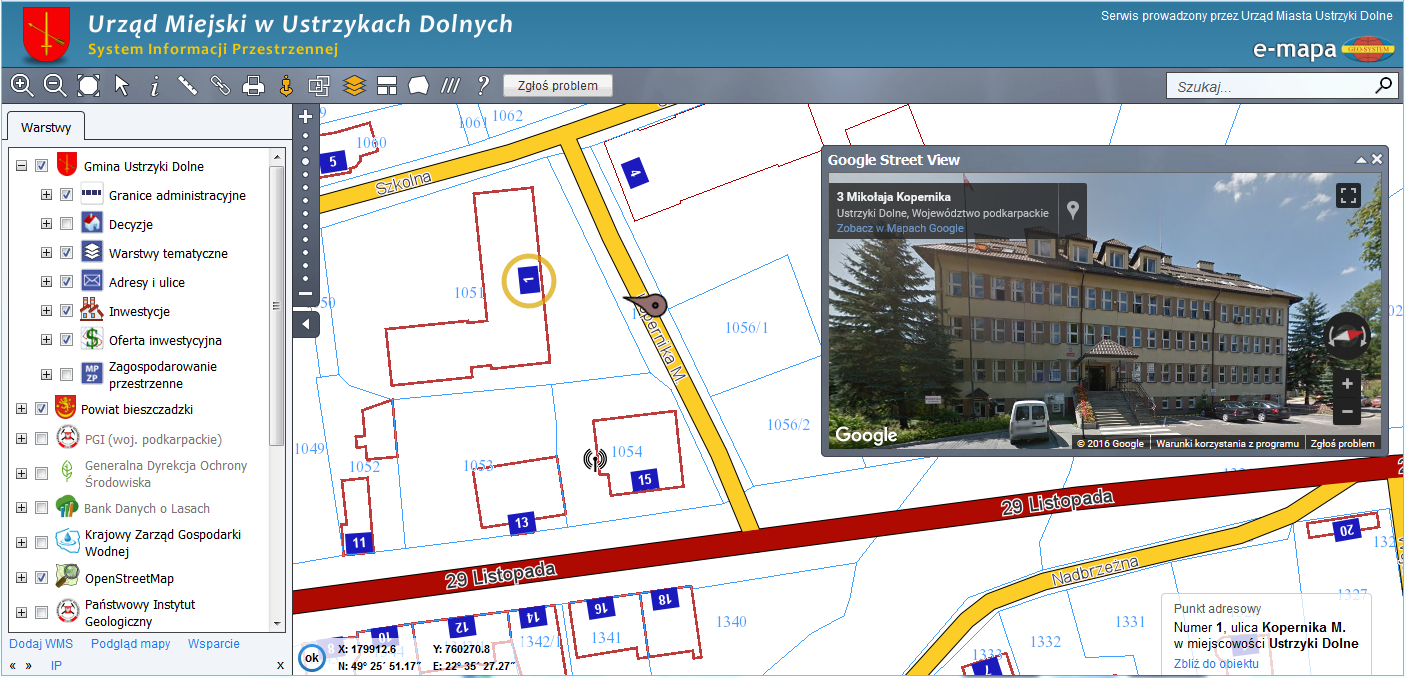The height and width of the screenshot is (678, 1406).
Task: Toggle the orange layers panel icon
Action: [353, 86]
